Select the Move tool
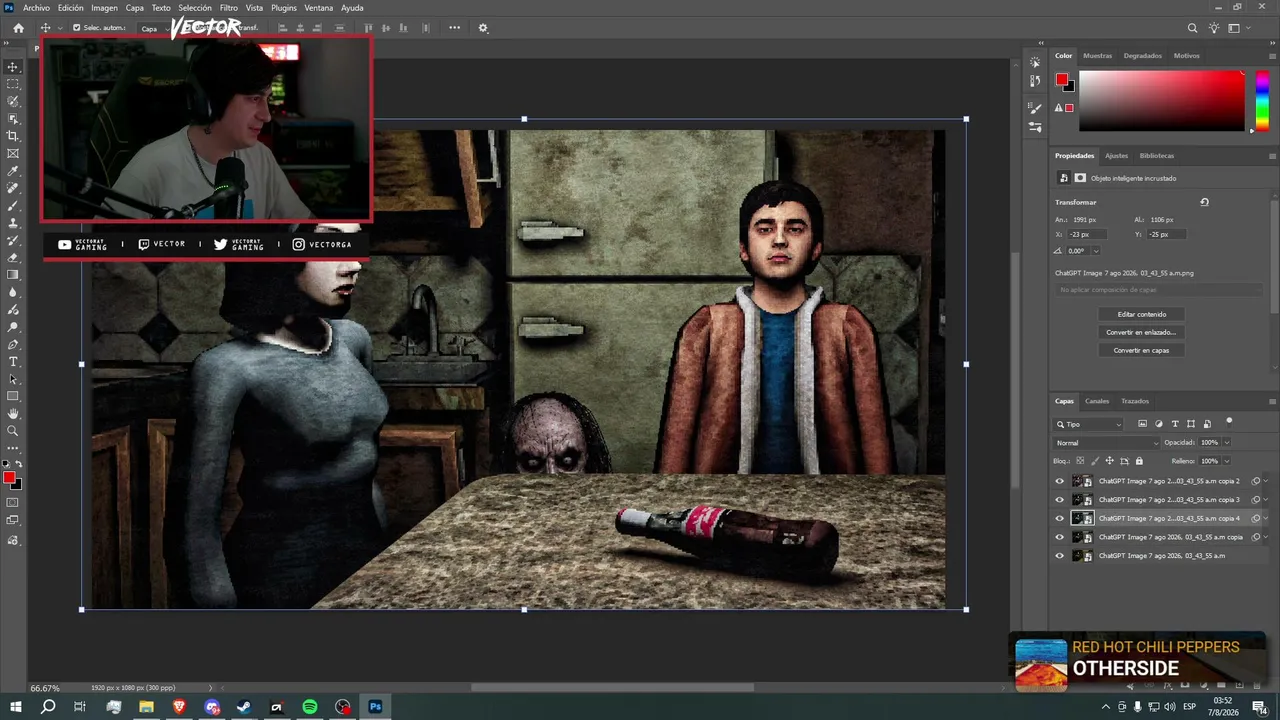The image size is (1280, 720). pyautogui.click(x=13, y=67)
